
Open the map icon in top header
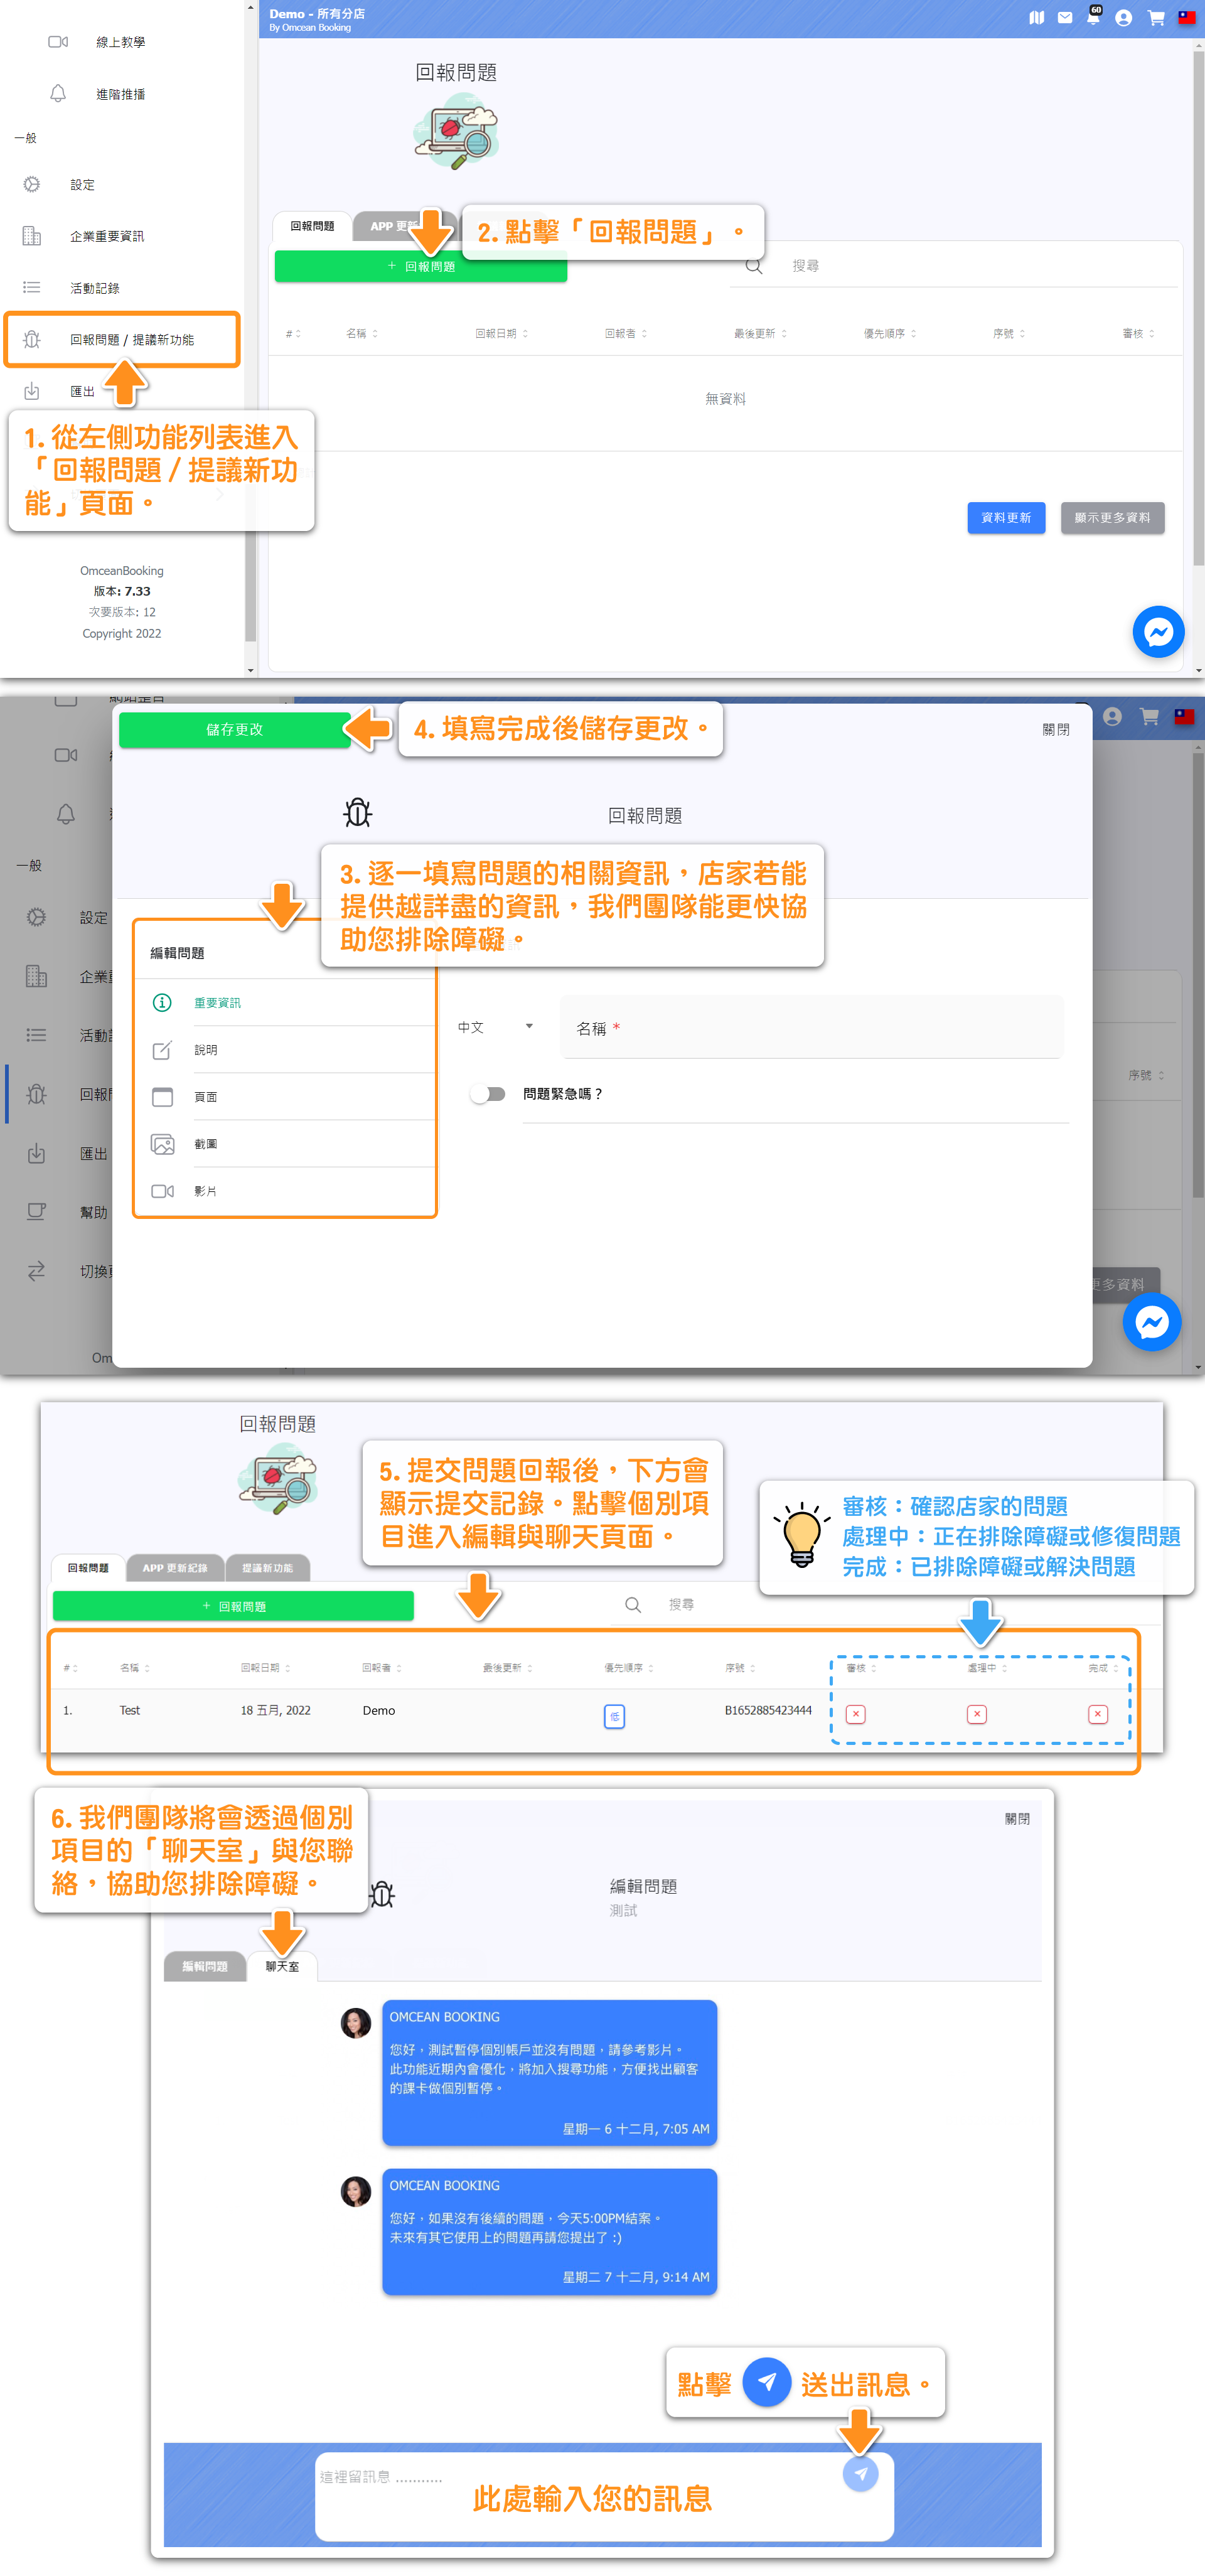(1037, 18)
